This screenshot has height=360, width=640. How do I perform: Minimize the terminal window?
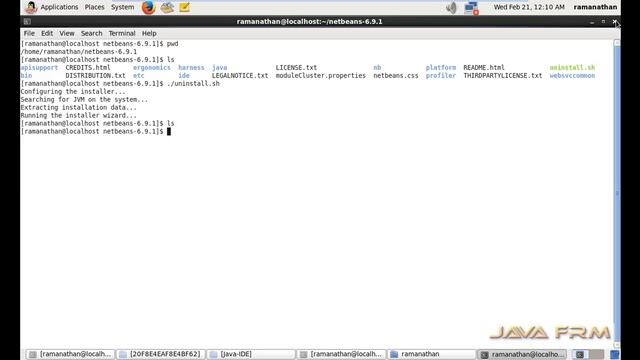click(592, 22)
